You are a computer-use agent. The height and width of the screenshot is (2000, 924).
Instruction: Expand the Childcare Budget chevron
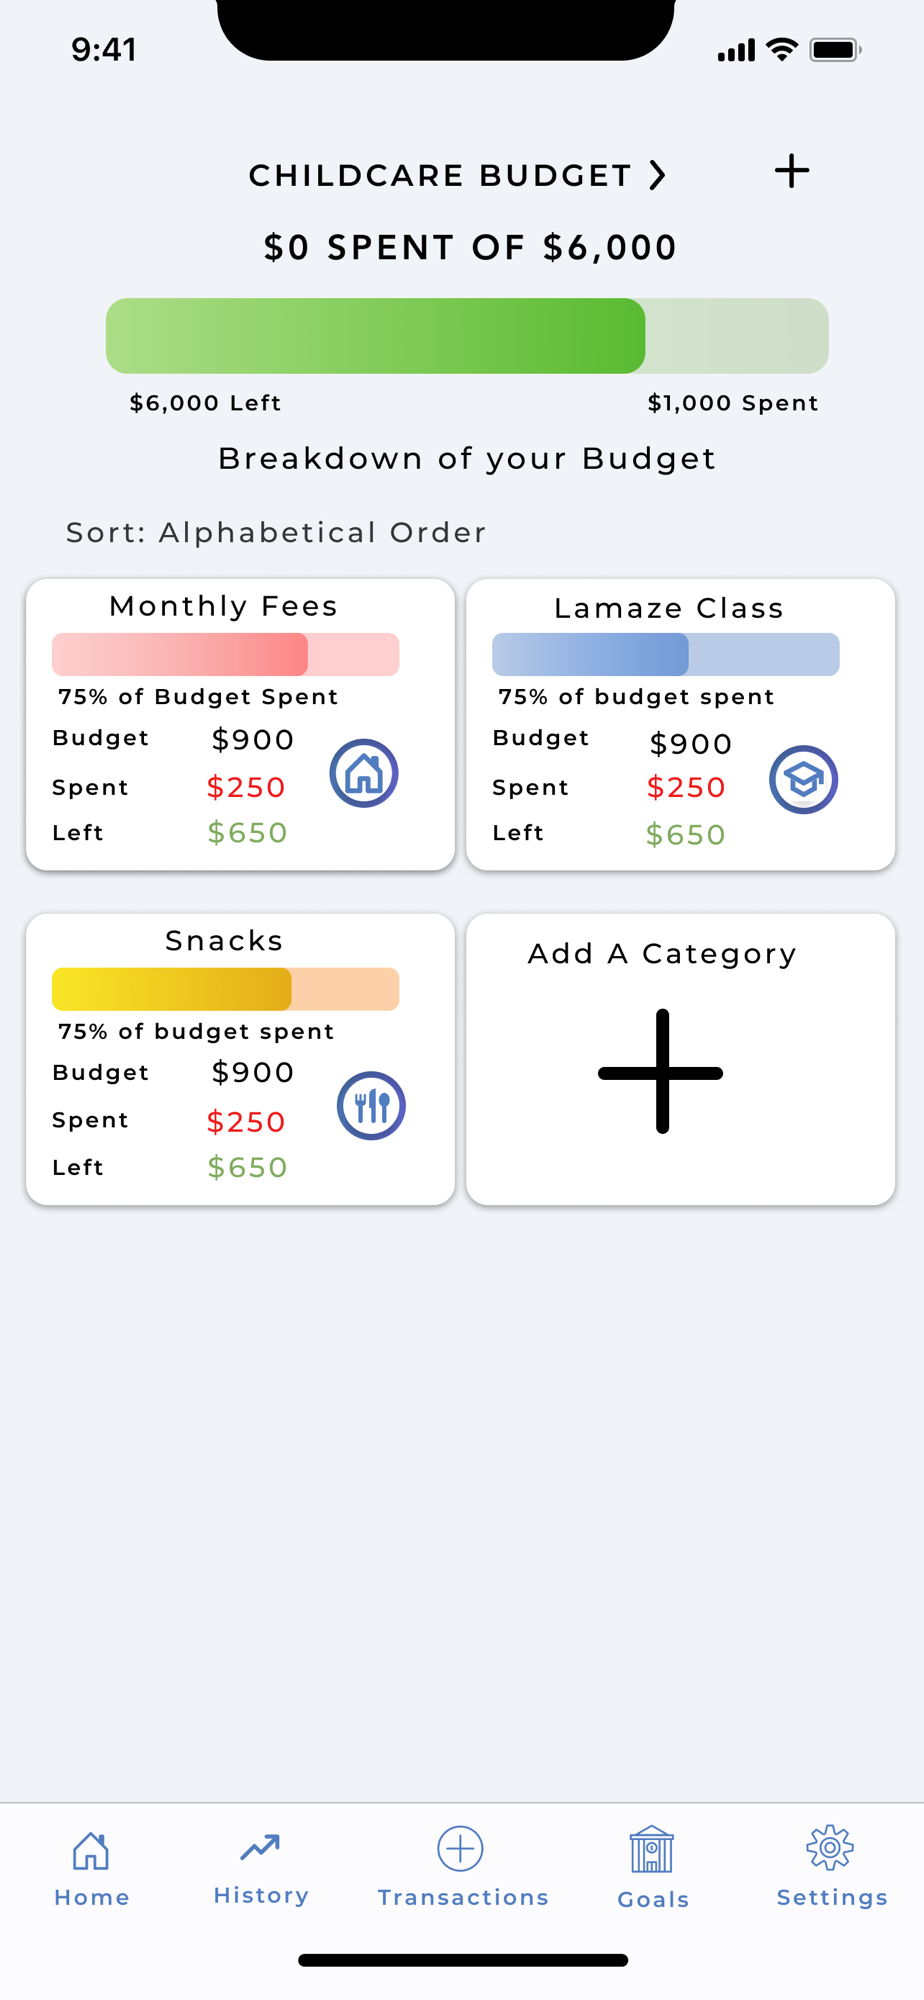[656, 175]
